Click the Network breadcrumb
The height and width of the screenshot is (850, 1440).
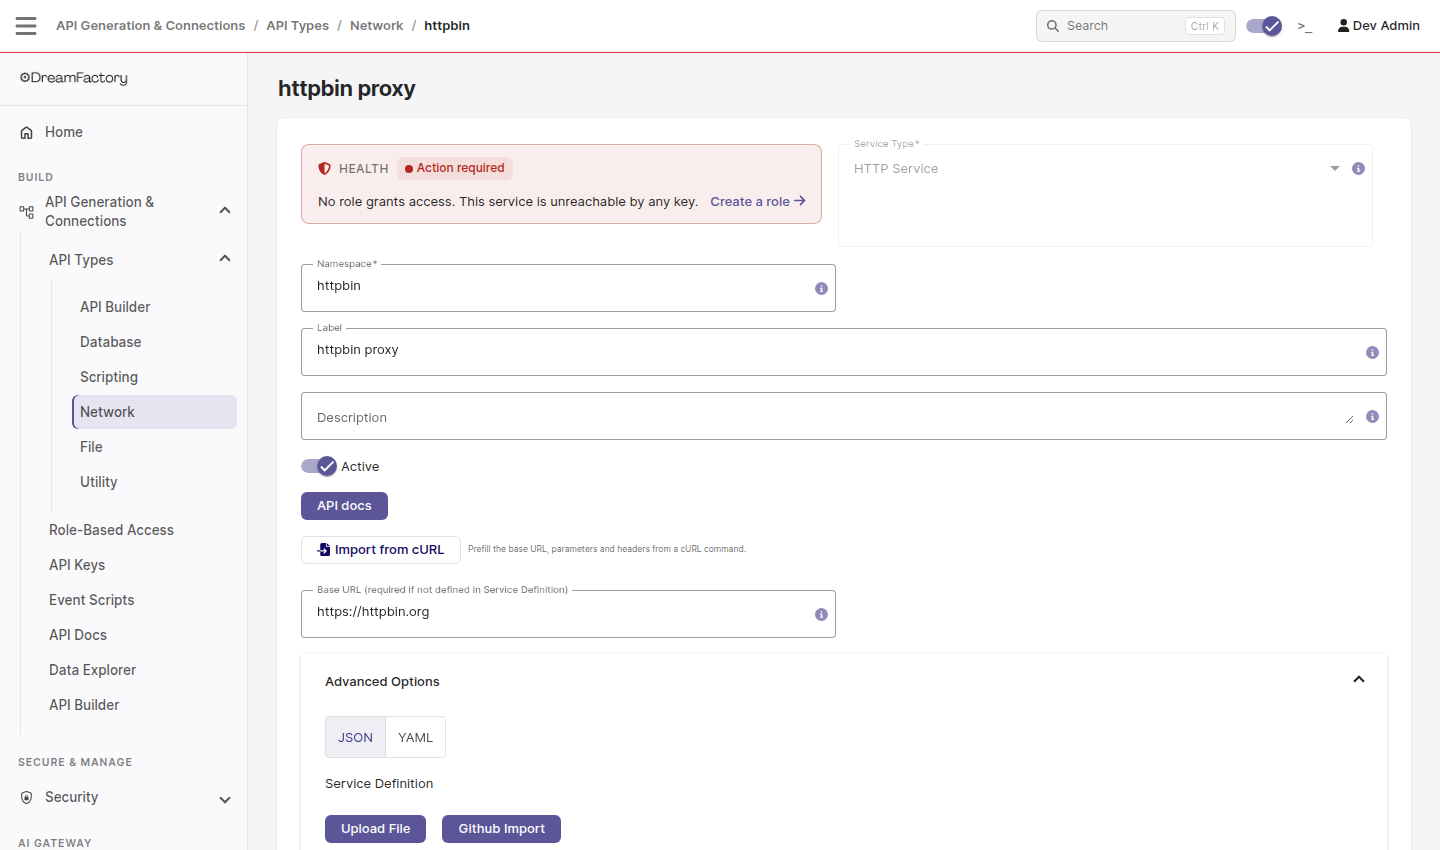(376, 26)
